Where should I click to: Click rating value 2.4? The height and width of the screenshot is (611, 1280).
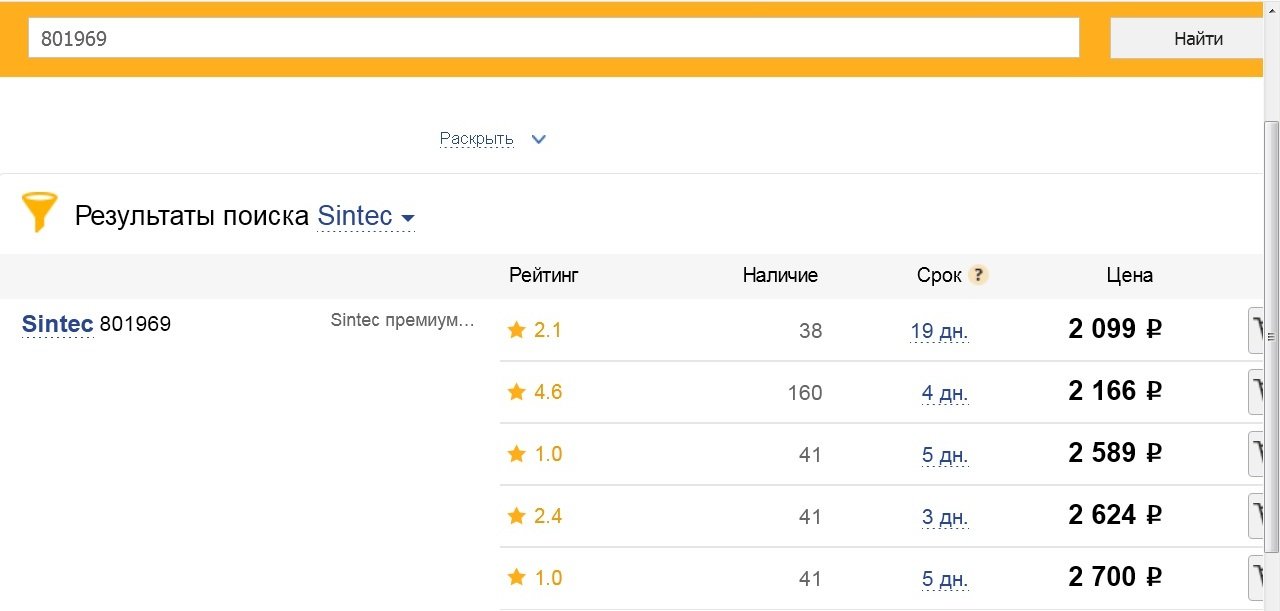click(548, 516)
